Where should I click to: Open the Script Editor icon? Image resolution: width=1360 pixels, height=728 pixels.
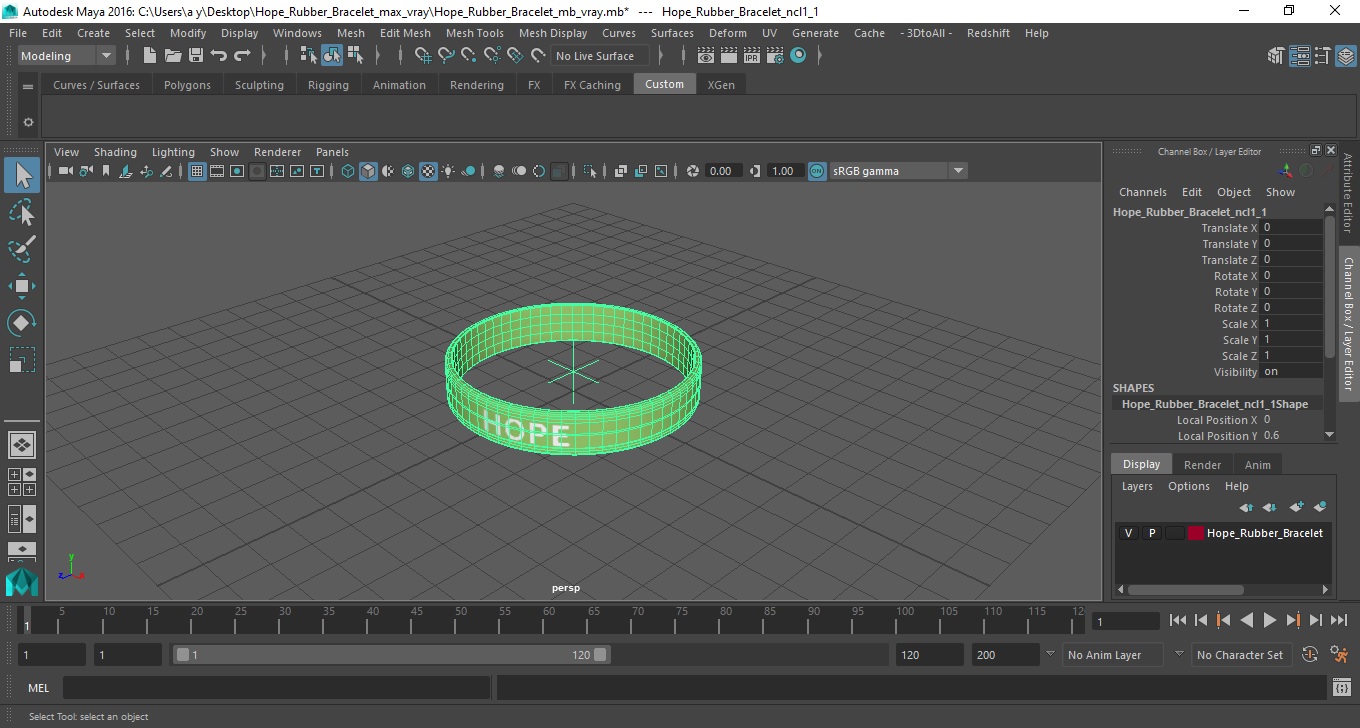[1342, 688]
